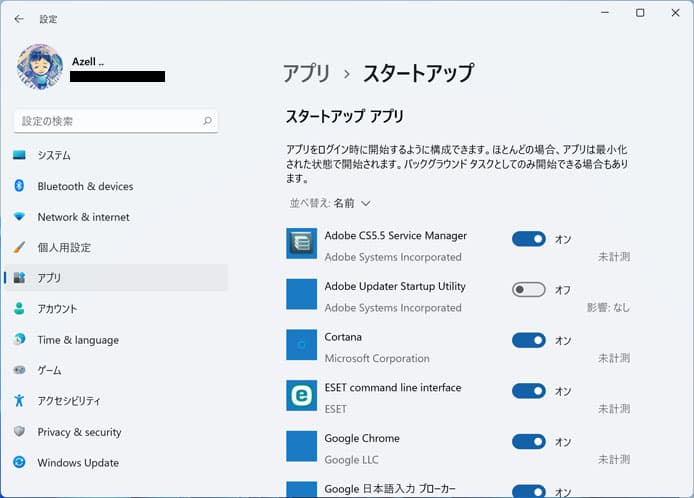This screenshot has width=694, height=498.
Task: Click アプリ breadcrumb link in header
Action: 307,73
